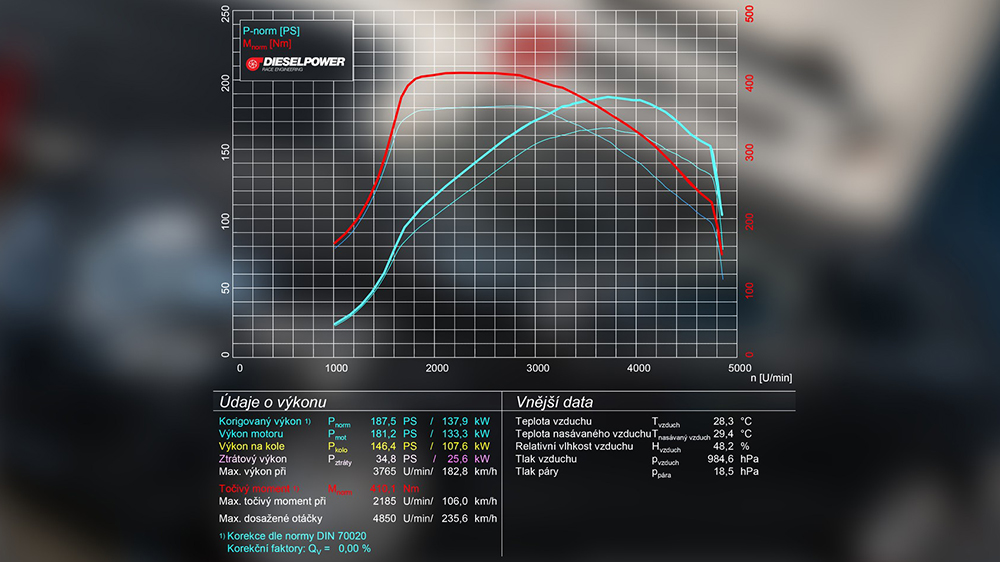Screen dimensions: 1000x562
Task: Click the "Korekce dle normy DIN 70020" footnote
Action: pos(293,536)
